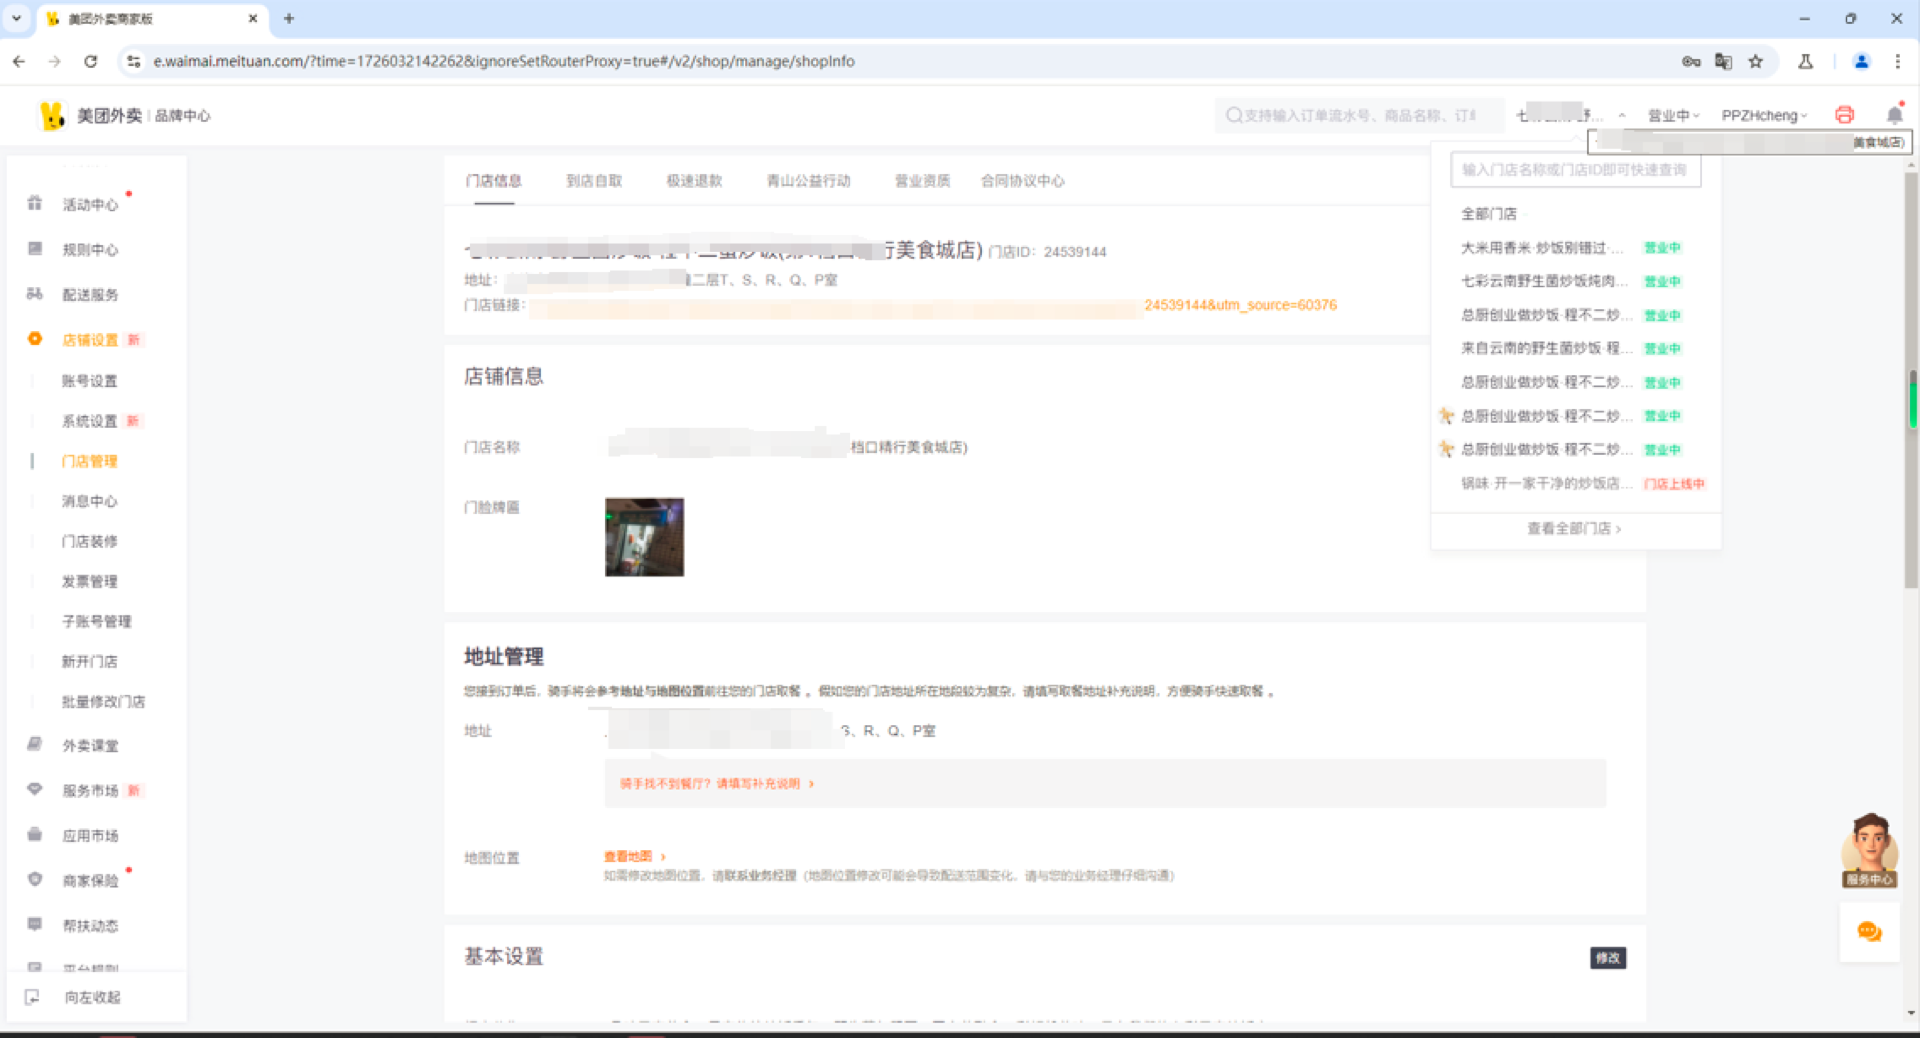Screen dimensions: 1920x1038
Task: Expand the 营业中 status dropdown
Action: [x=1673, y=115]
